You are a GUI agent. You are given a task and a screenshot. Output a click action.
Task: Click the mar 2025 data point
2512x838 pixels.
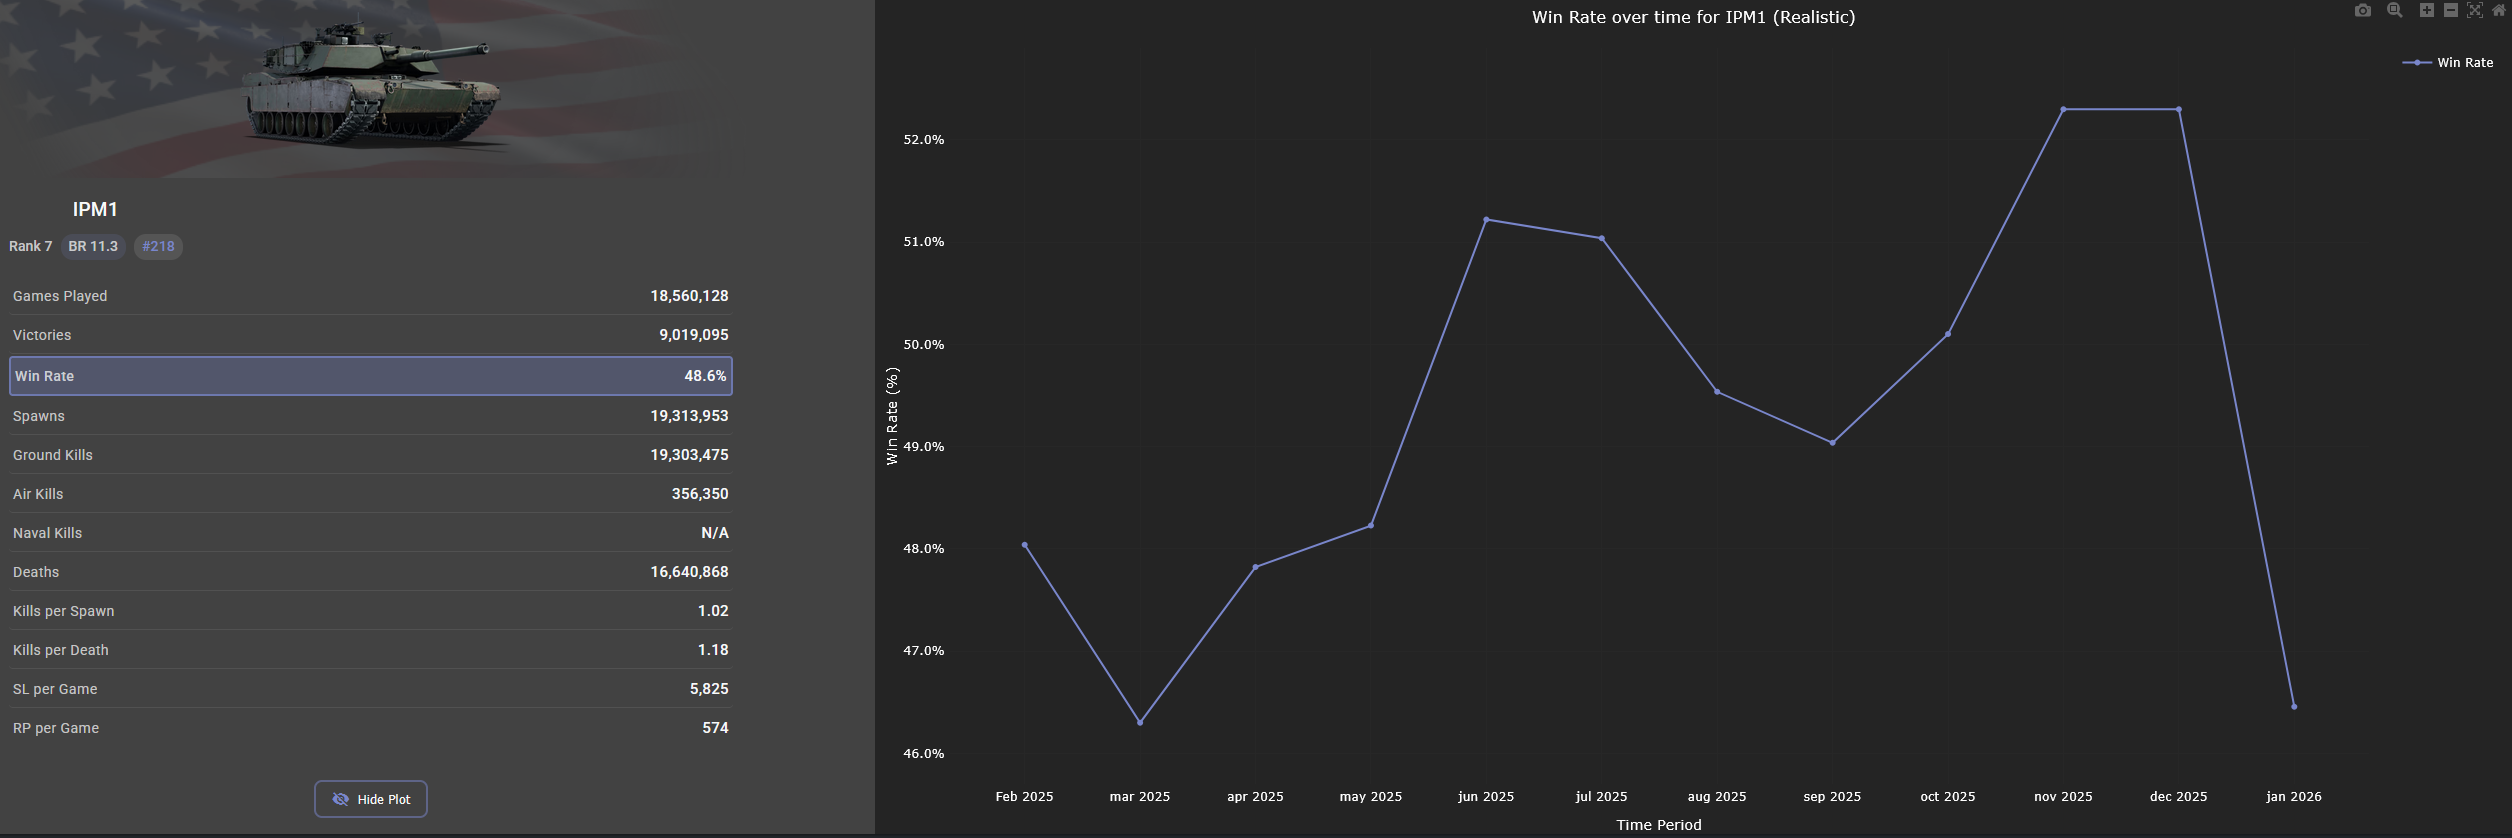pyautogui.click(x=1140, y=722)
